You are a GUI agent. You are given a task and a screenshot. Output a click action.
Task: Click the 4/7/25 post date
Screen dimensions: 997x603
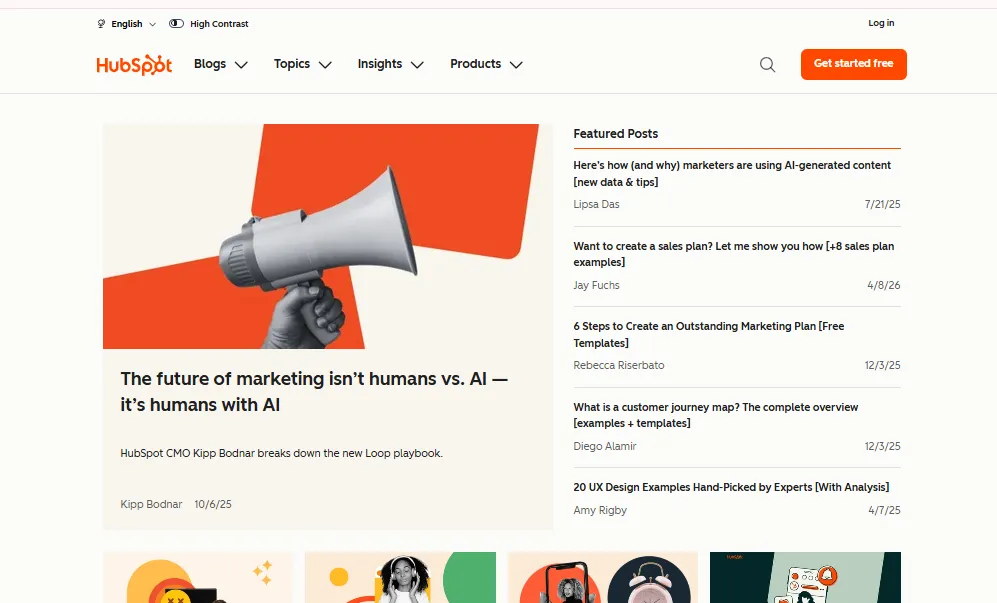(x=884, y=510)
